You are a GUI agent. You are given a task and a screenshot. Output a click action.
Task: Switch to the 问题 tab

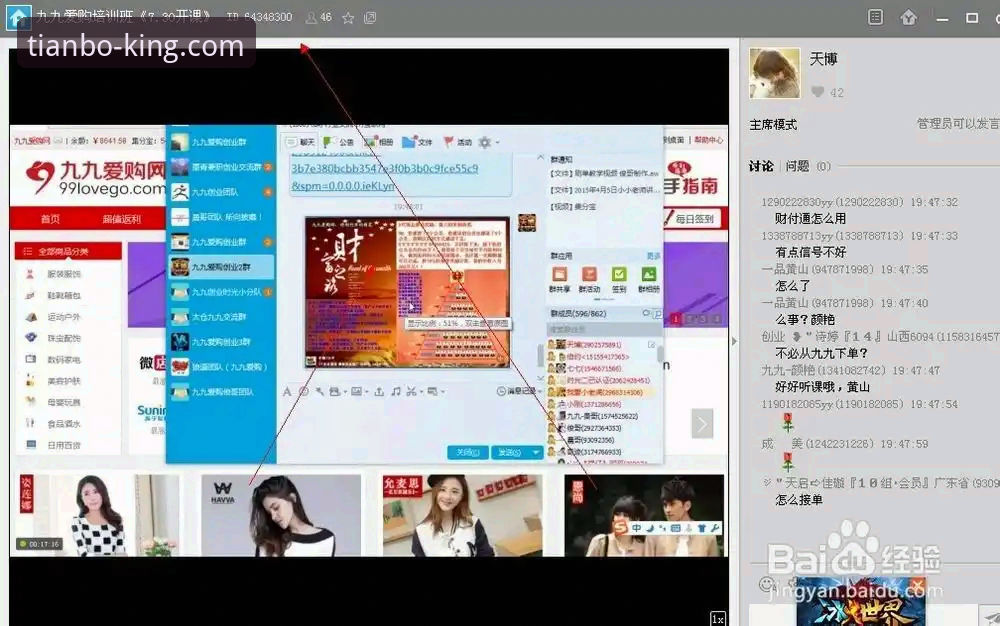pyautogui.click(x=797, y=166)
